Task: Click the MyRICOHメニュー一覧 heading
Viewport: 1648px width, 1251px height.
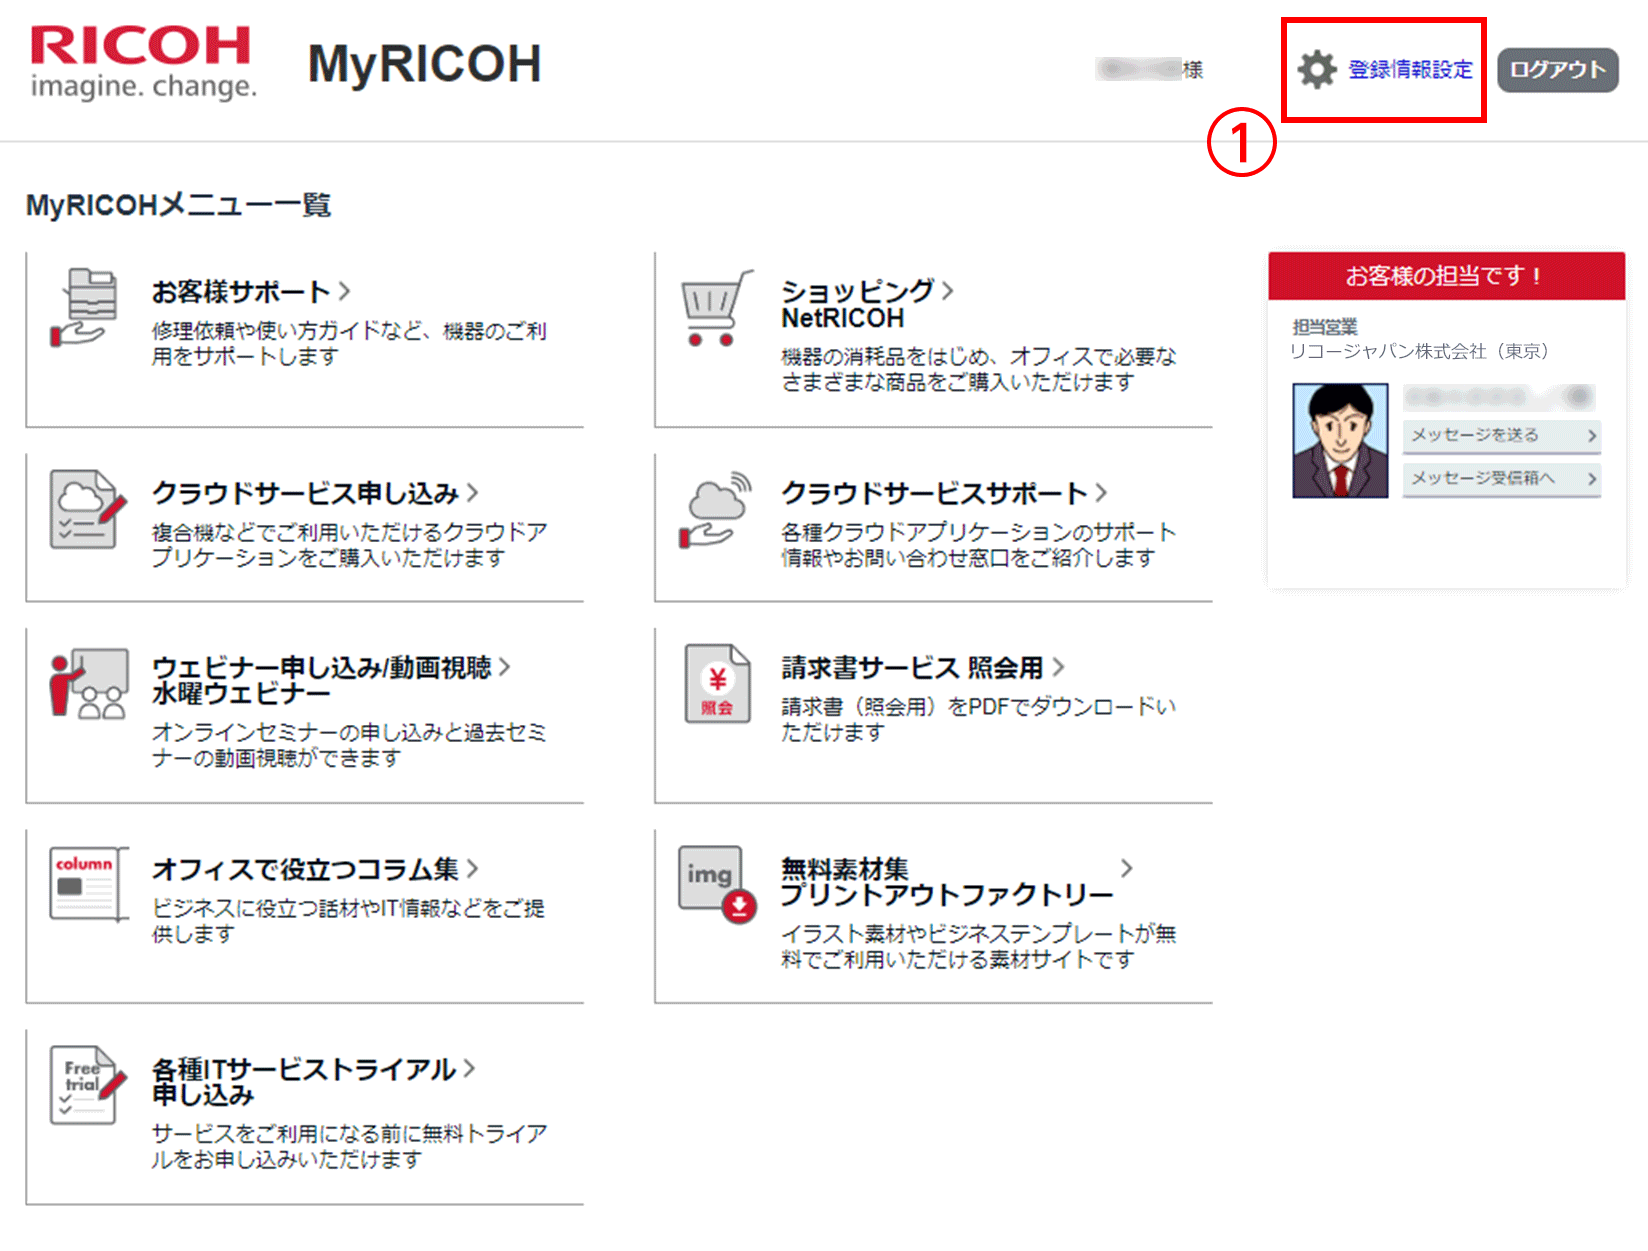Action: (178, 205)
